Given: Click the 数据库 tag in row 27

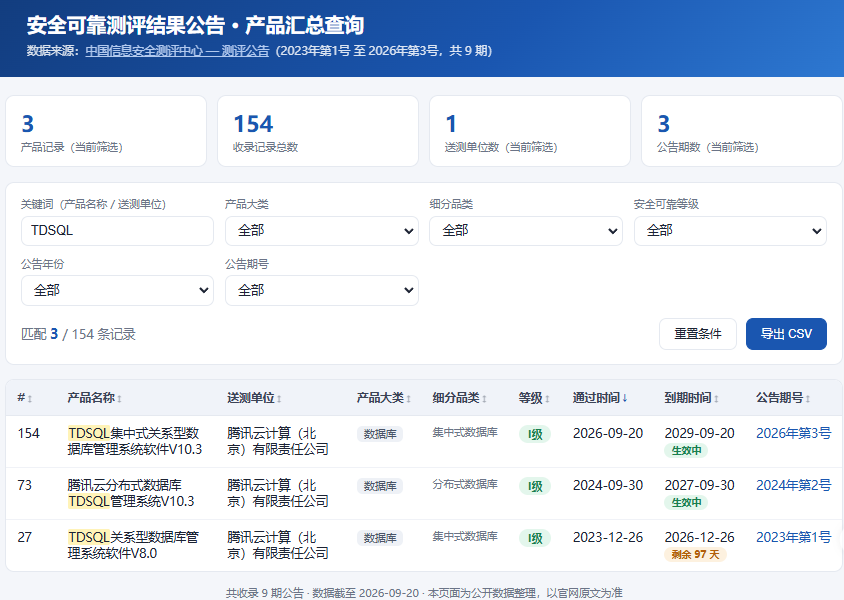Looking at the screenshot, I should 380,538.
